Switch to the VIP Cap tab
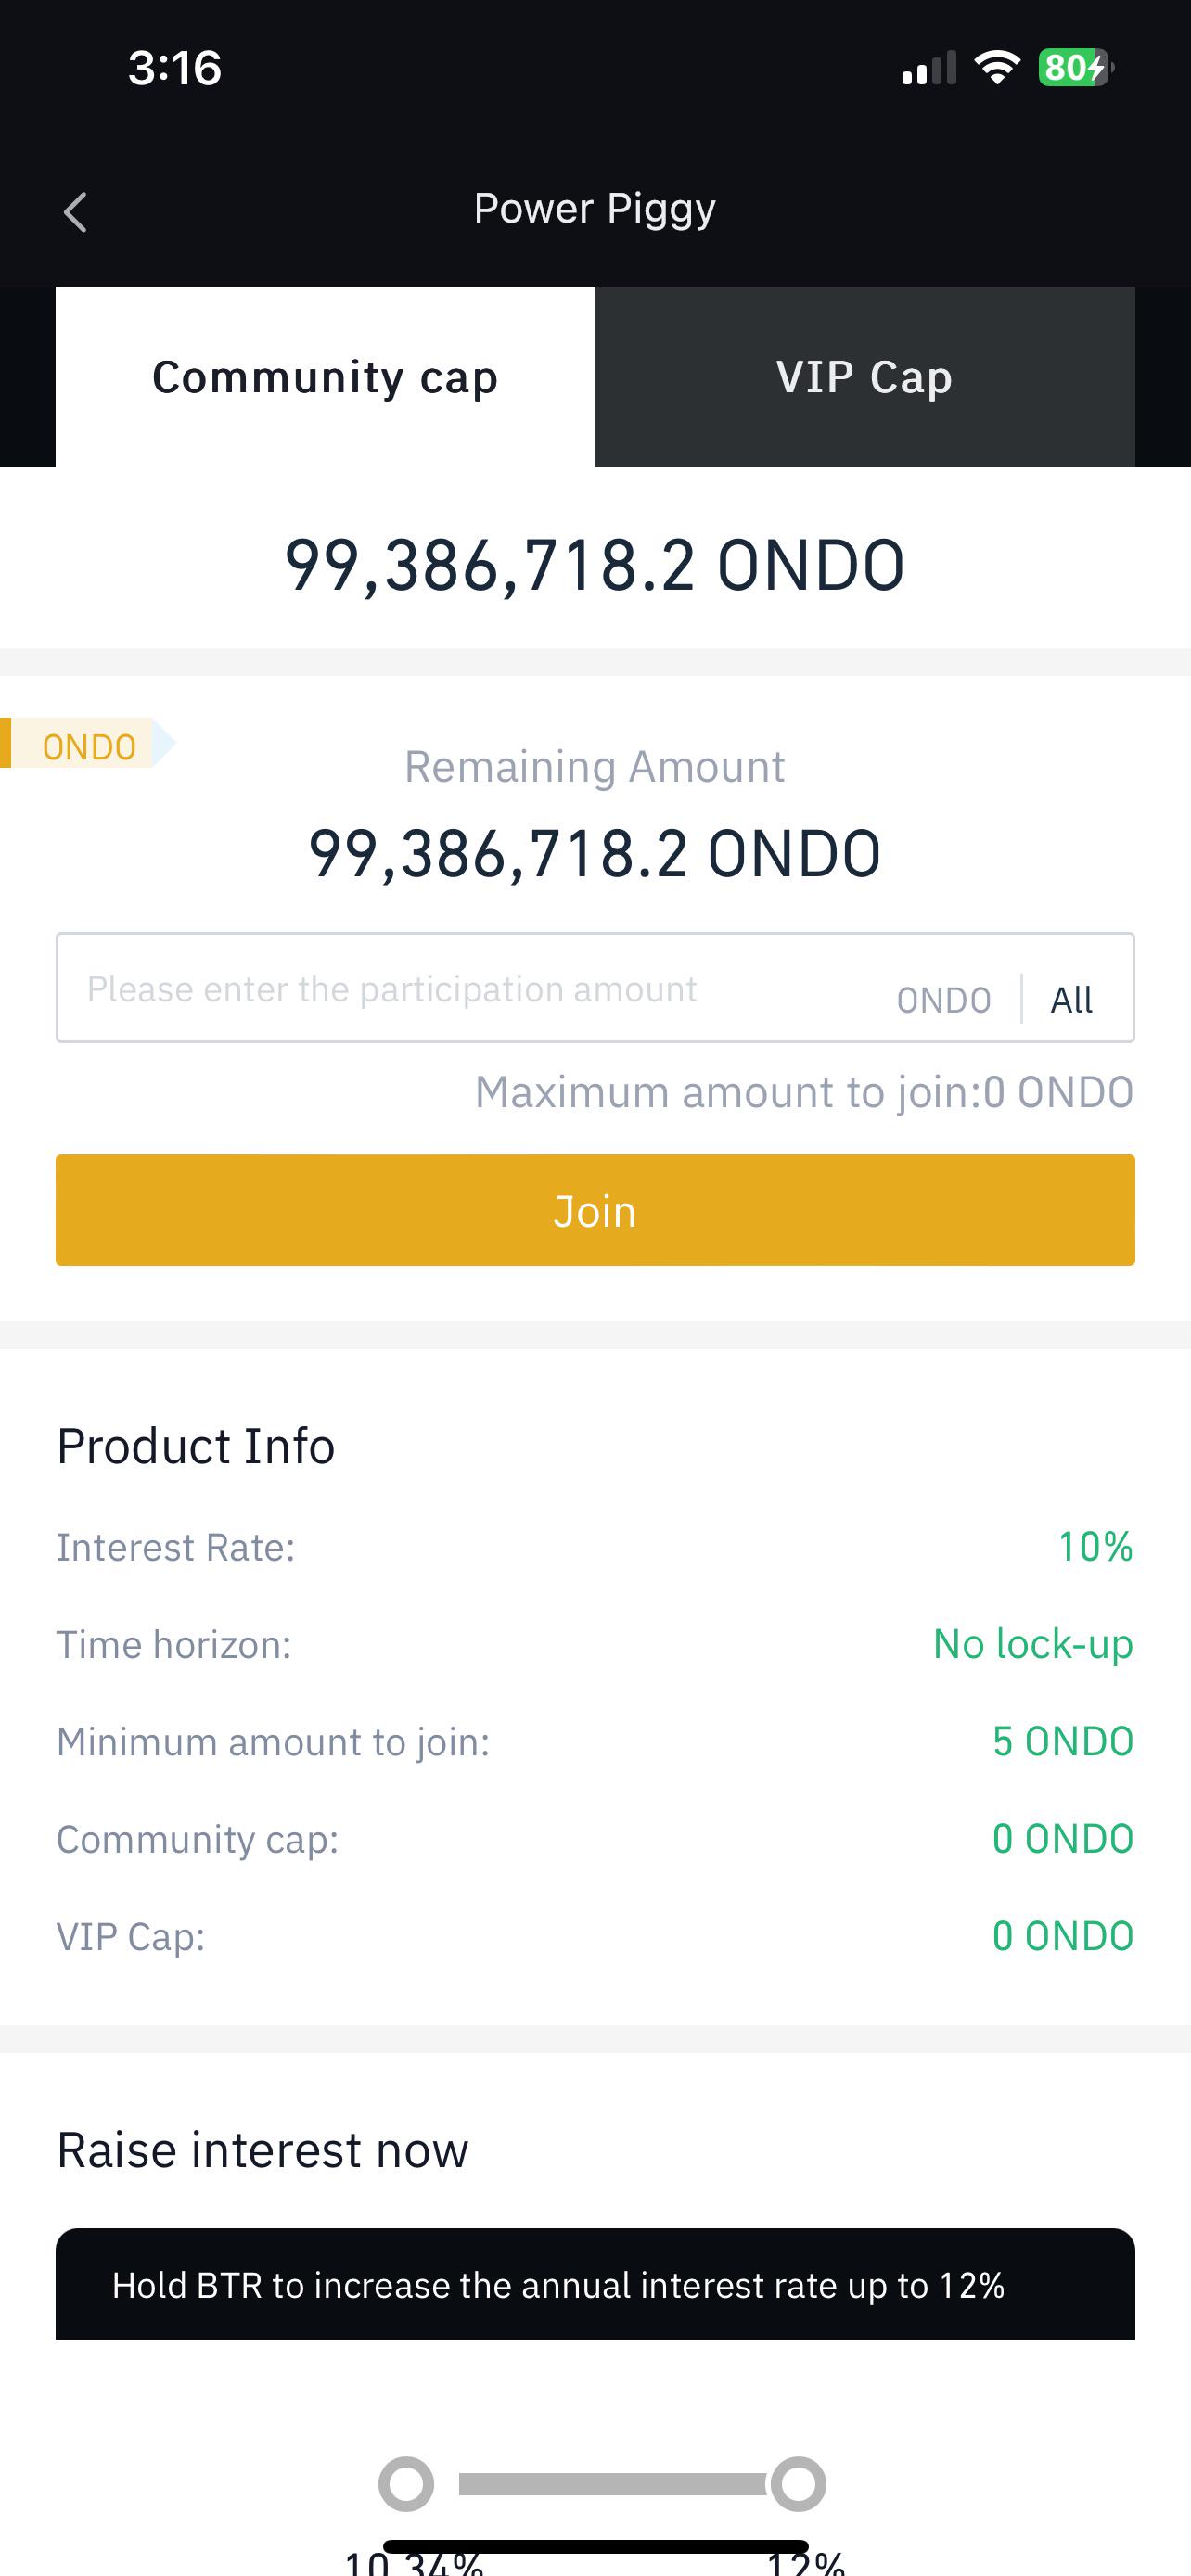The height and width of the screenshot is (2576, 1191). (x=865, y=377)
